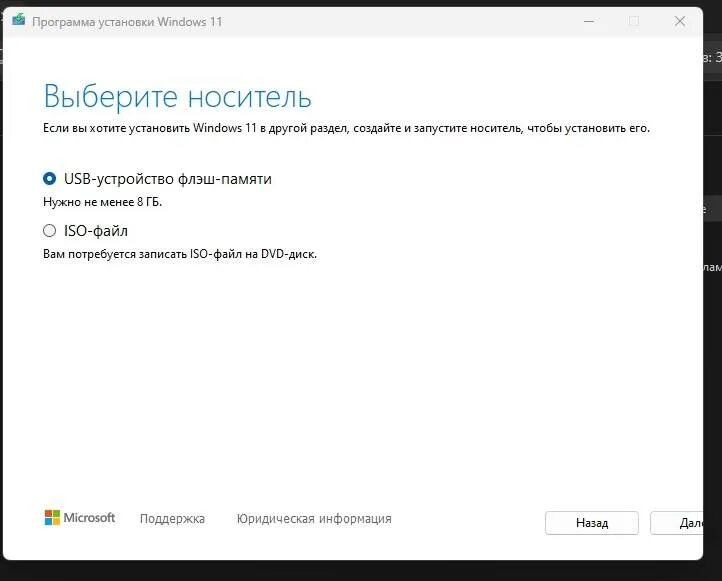Open the Поддержка link
The image size is (722, 581).
pyautogui.click(x=172, y=519)
